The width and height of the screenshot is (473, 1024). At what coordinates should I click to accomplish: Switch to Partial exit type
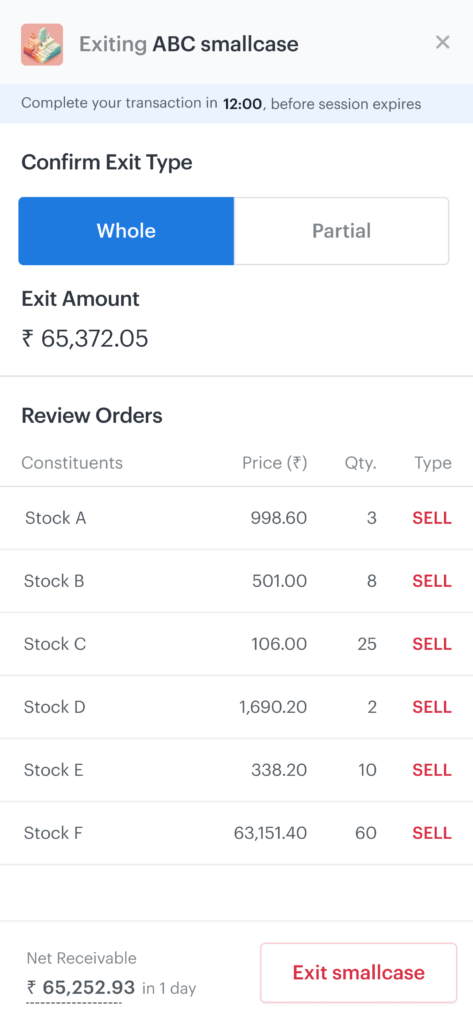(341, 231)
